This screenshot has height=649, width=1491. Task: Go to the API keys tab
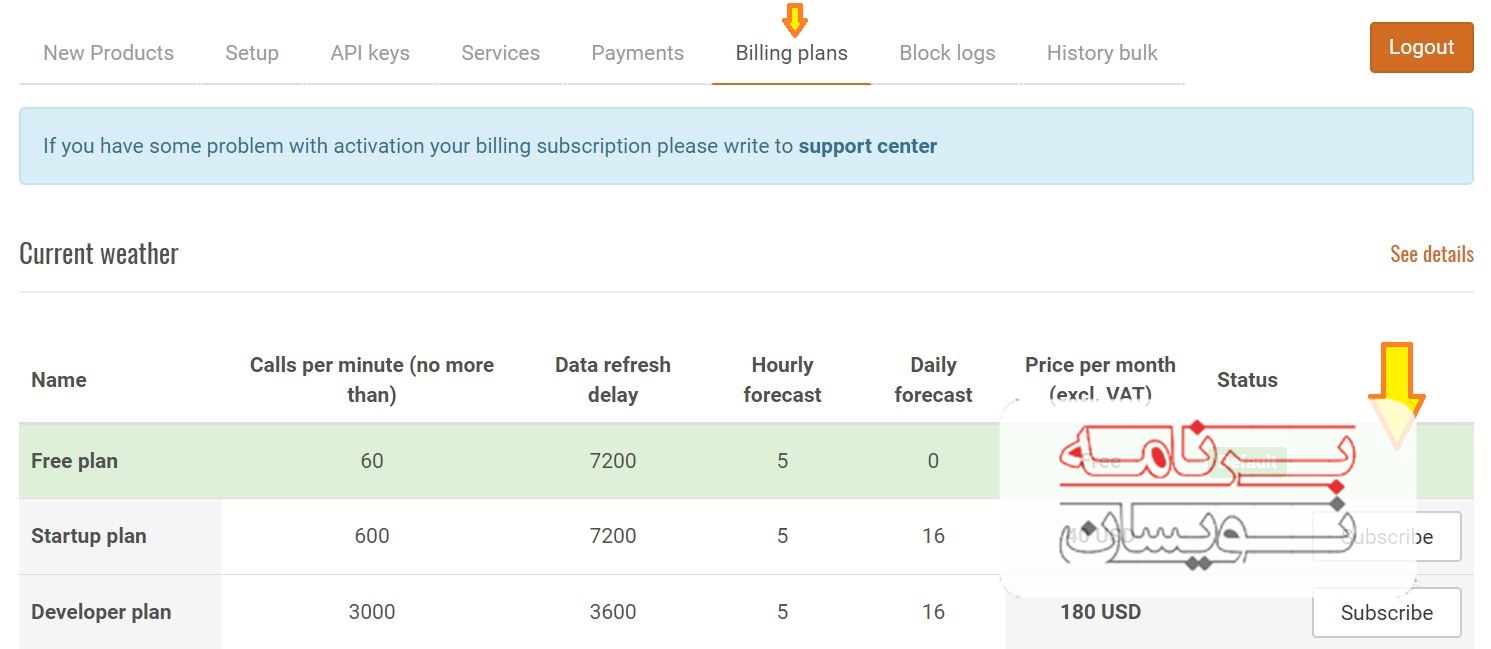[x=370, y=53]
